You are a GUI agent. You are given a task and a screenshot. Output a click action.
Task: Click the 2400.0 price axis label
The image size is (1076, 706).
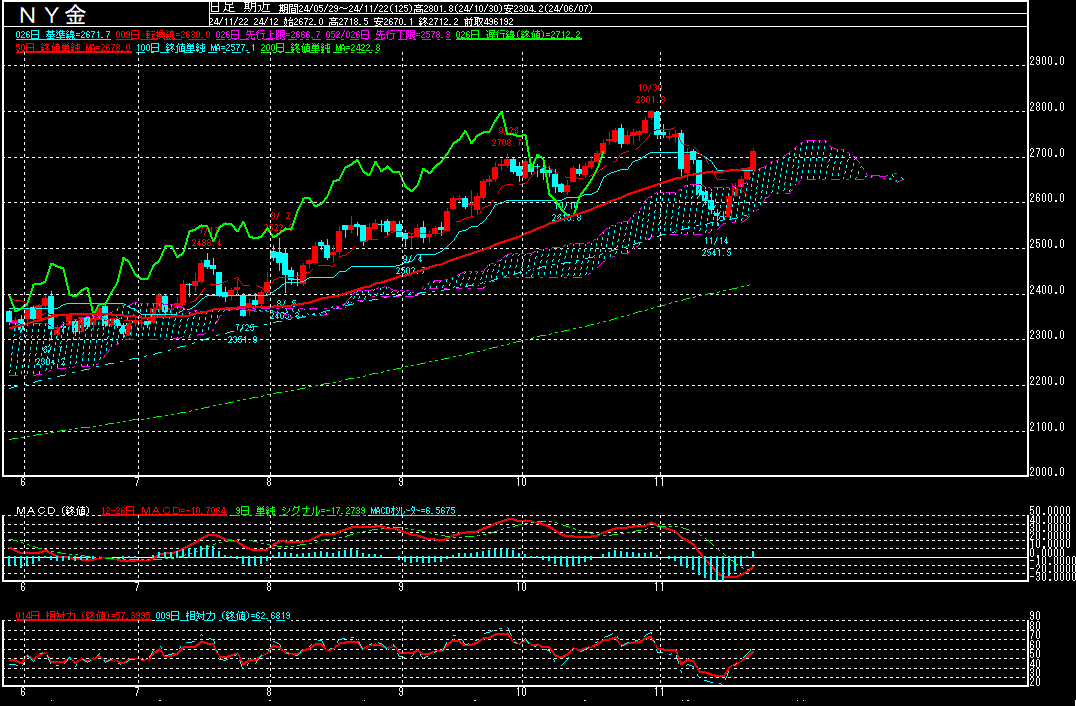click(1047, 290)
